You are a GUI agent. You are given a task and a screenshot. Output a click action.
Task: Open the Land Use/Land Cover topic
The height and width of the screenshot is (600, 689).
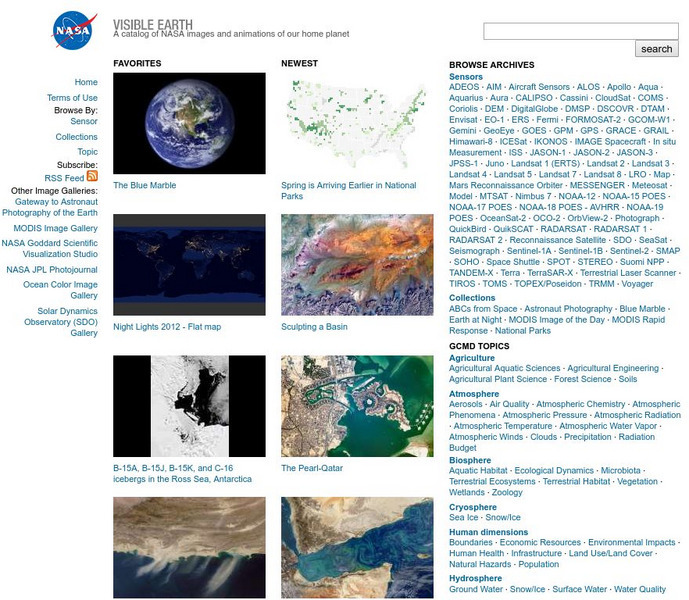pyautogui.click(x=611, y=553)
